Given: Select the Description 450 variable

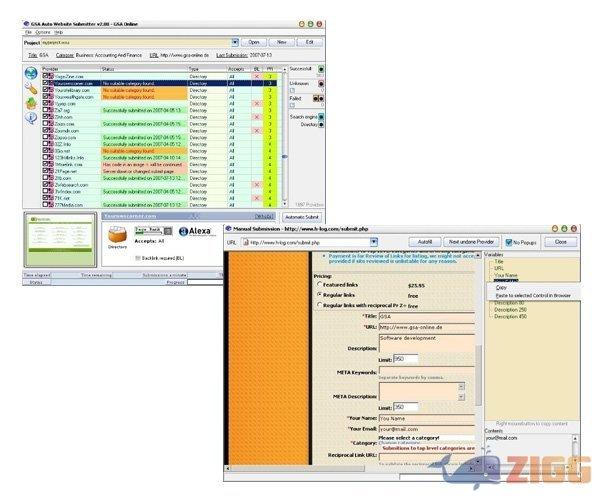Looking at the screenshot, I should pyautogui.click(x=510, y=316).
